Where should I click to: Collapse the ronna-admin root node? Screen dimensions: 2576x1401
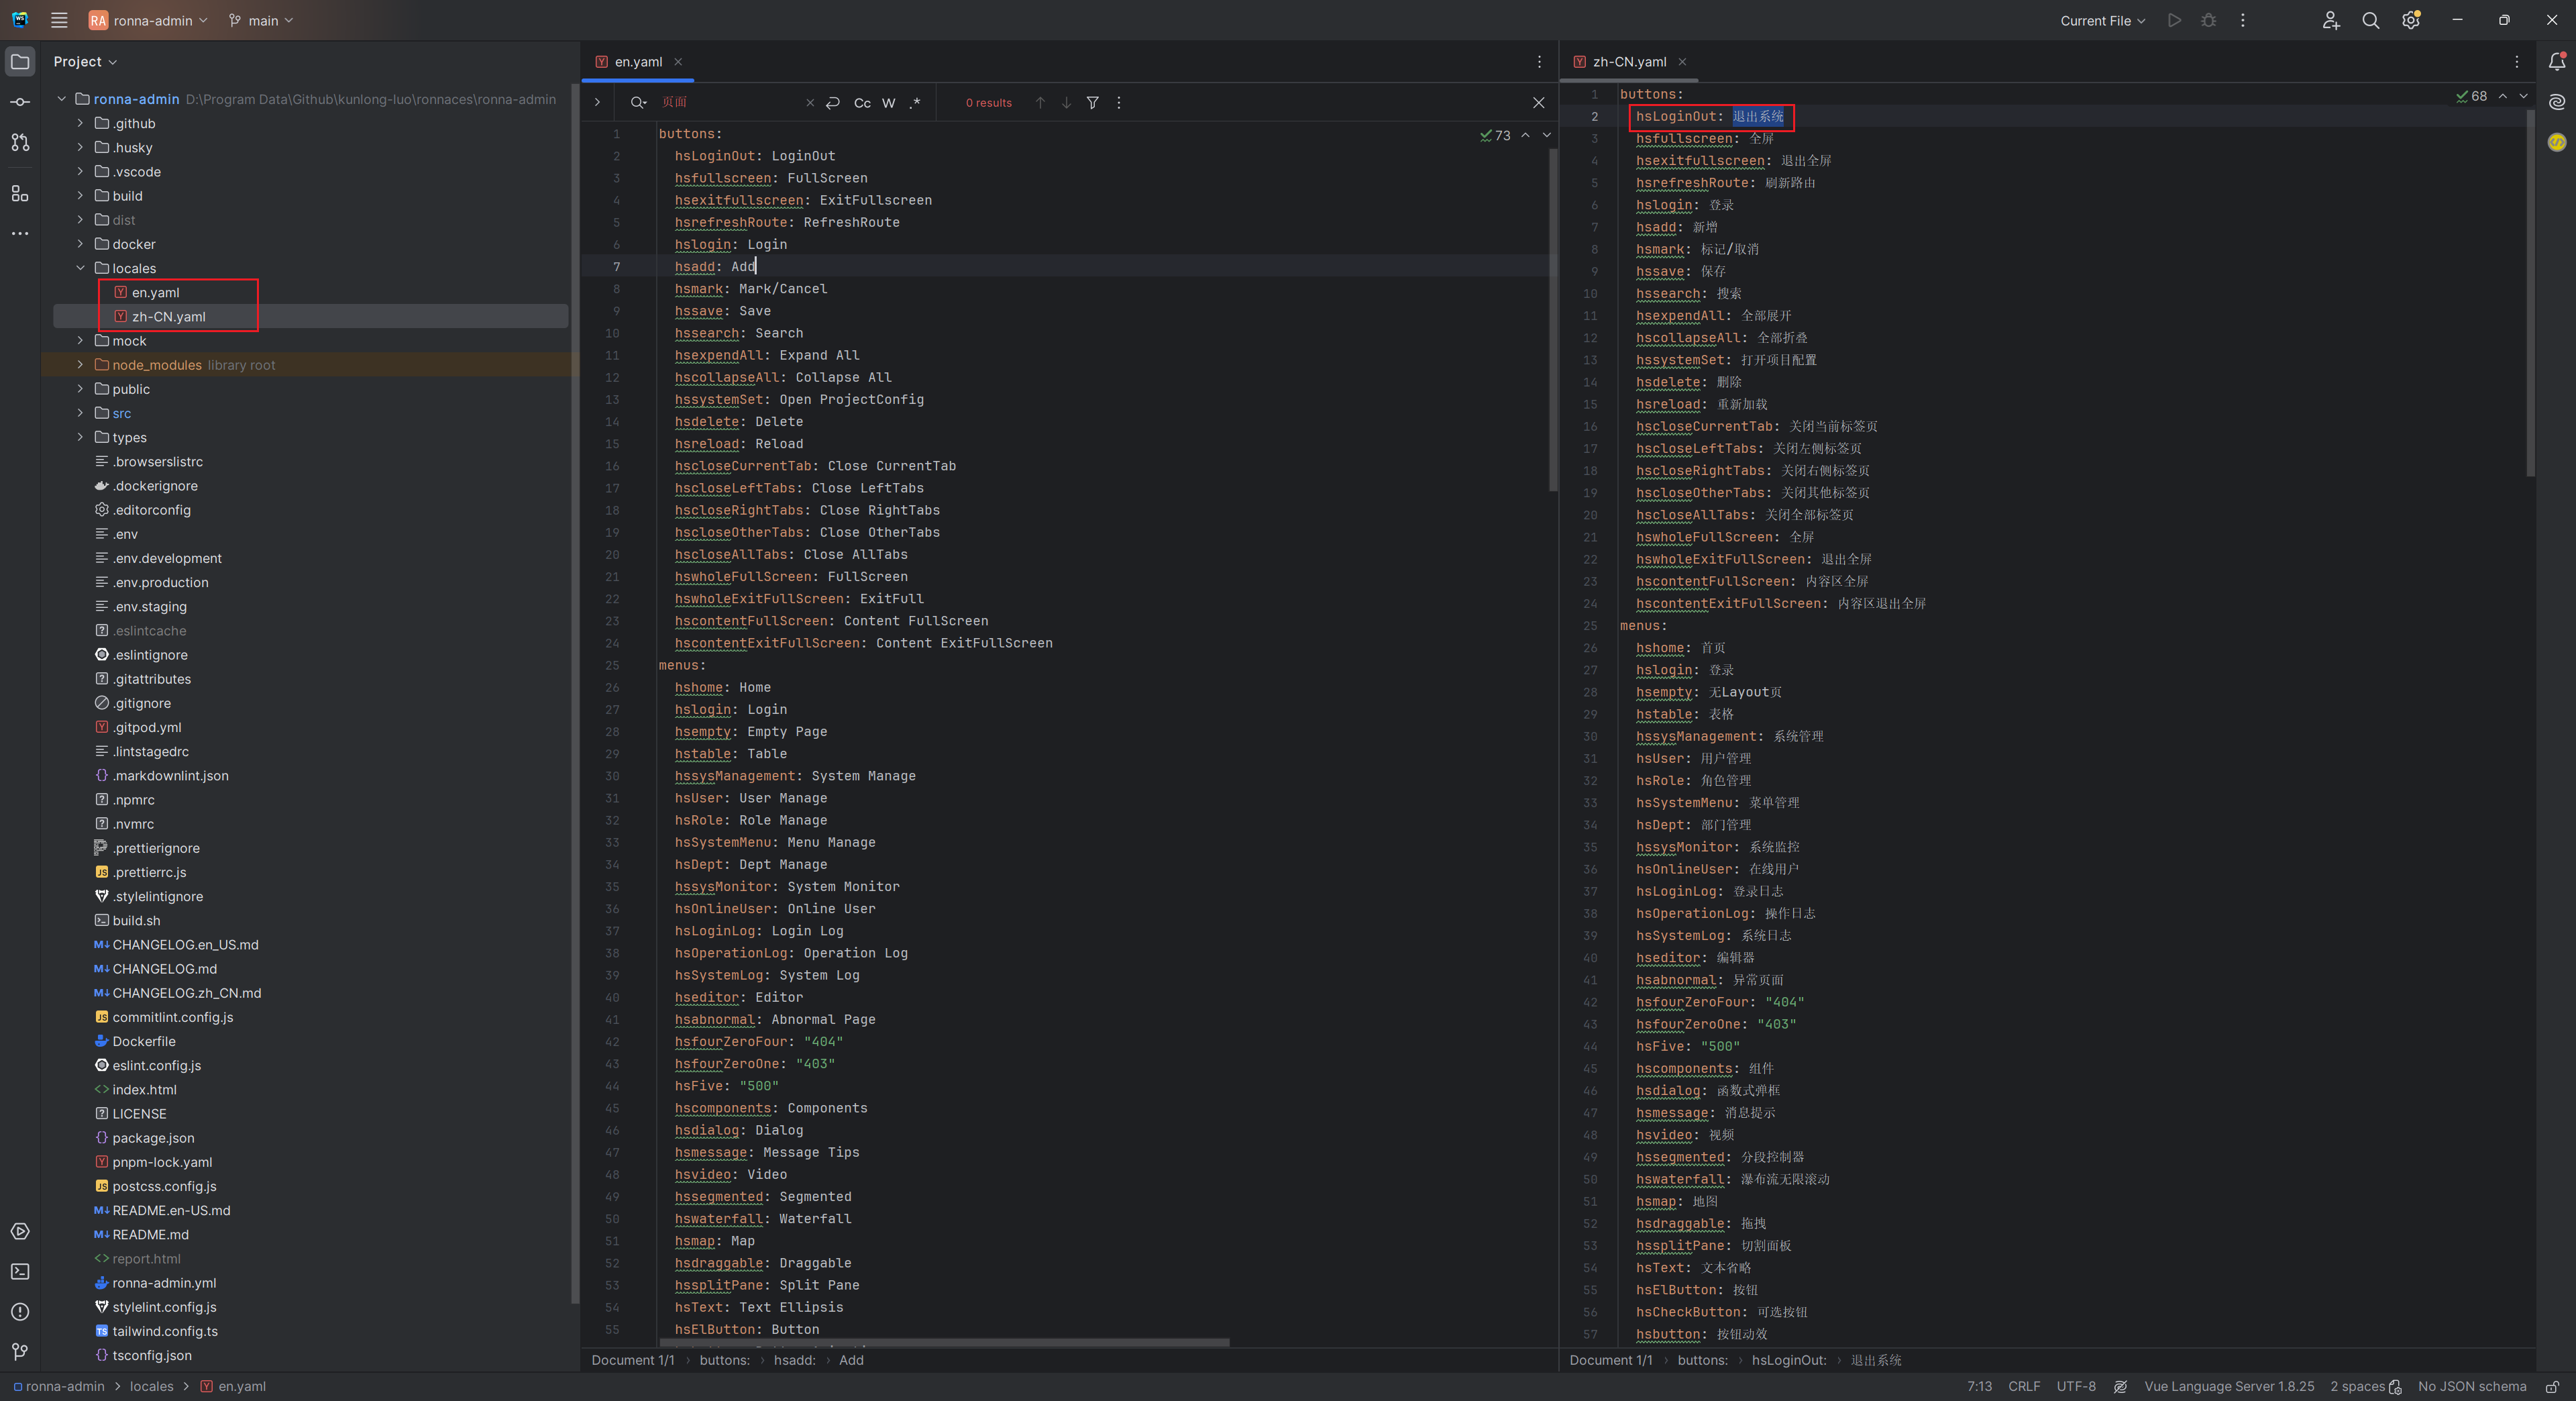(61, 99)
